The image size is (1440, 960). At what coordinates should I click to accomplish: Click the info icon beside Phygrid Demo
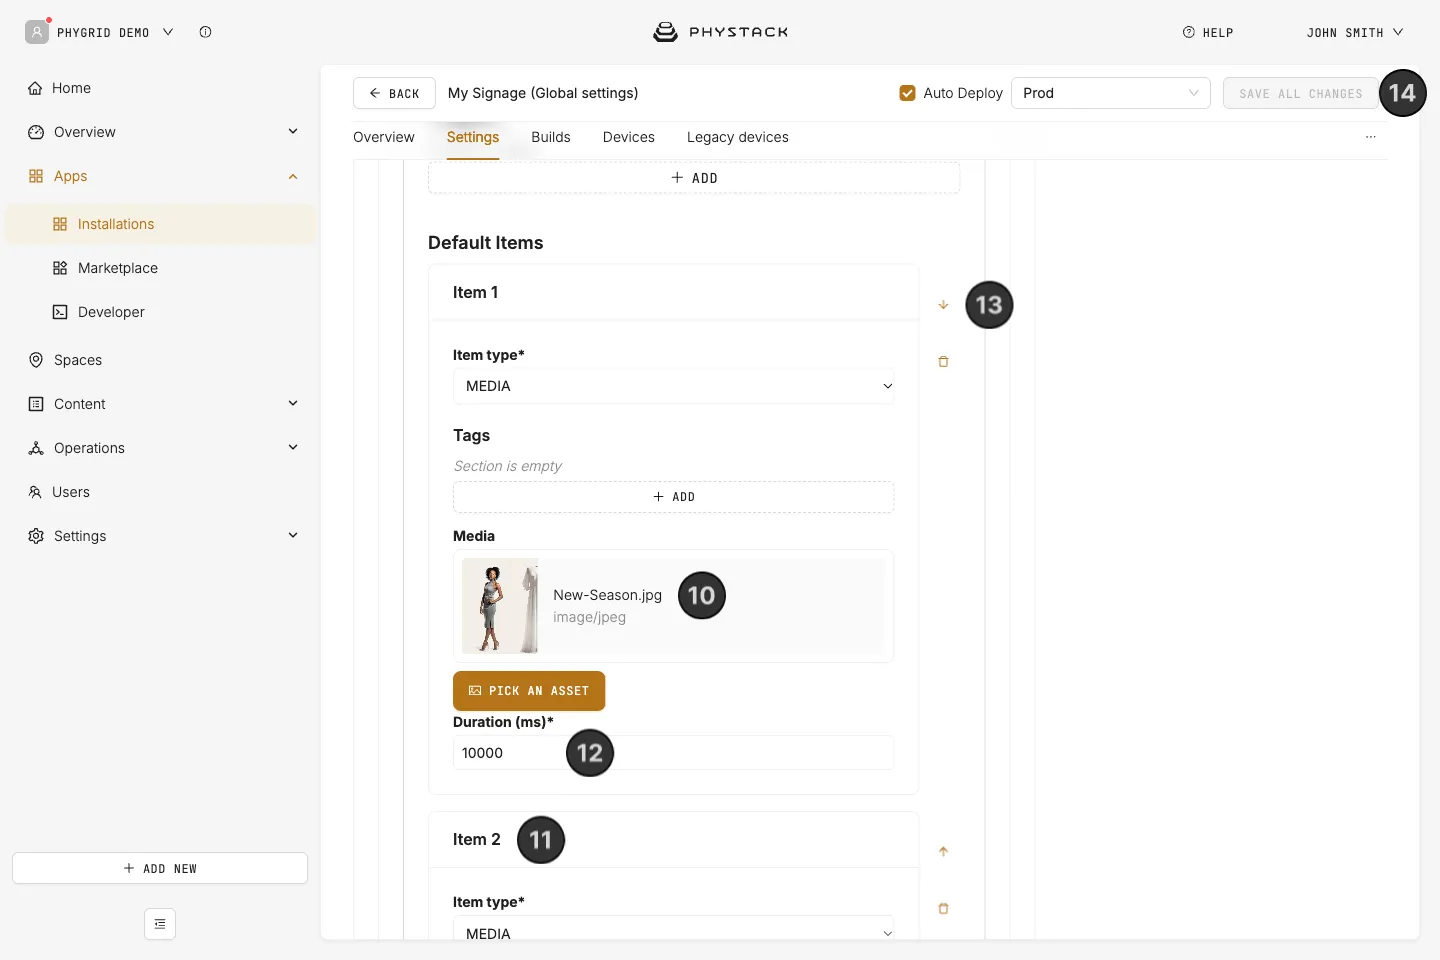point(205,32)
